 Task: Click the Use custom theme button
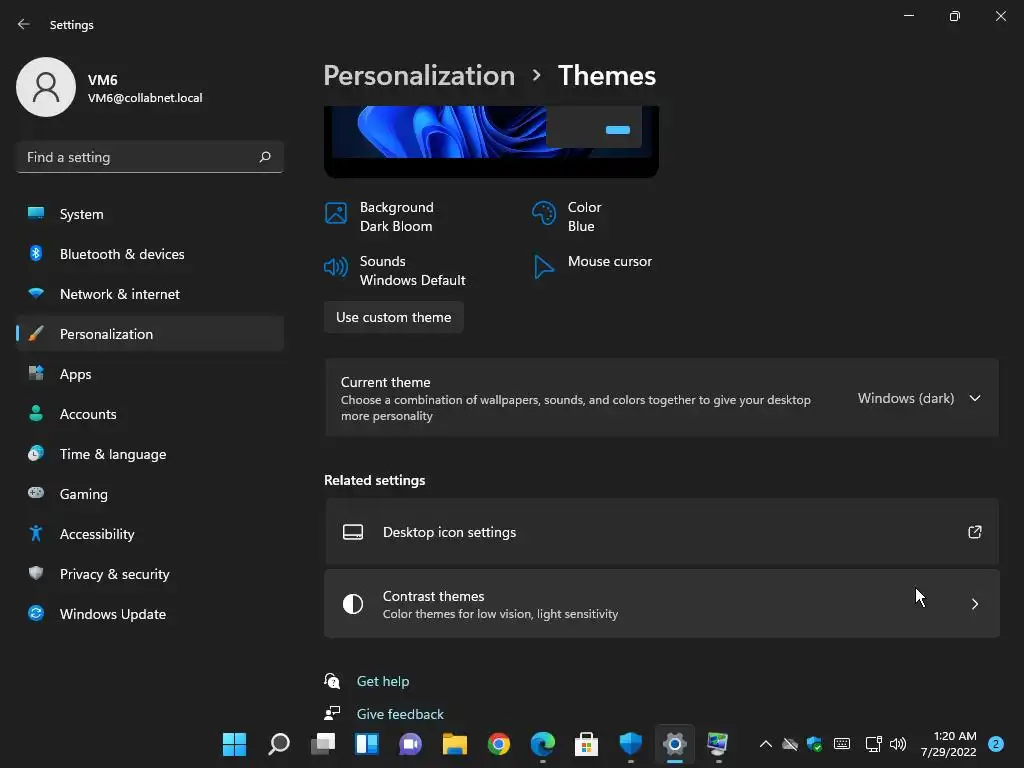pyautogui.click(x=394, y=317)
